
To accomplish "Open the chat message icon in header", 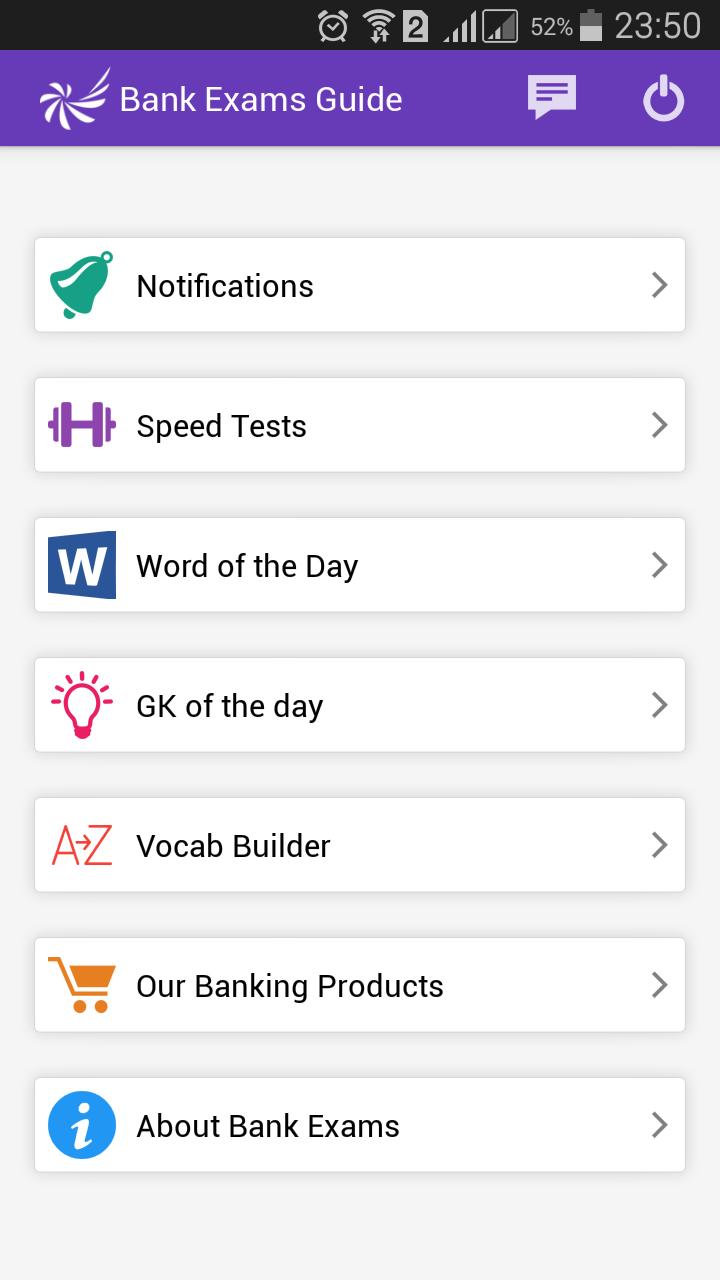I will coord(552,98).
